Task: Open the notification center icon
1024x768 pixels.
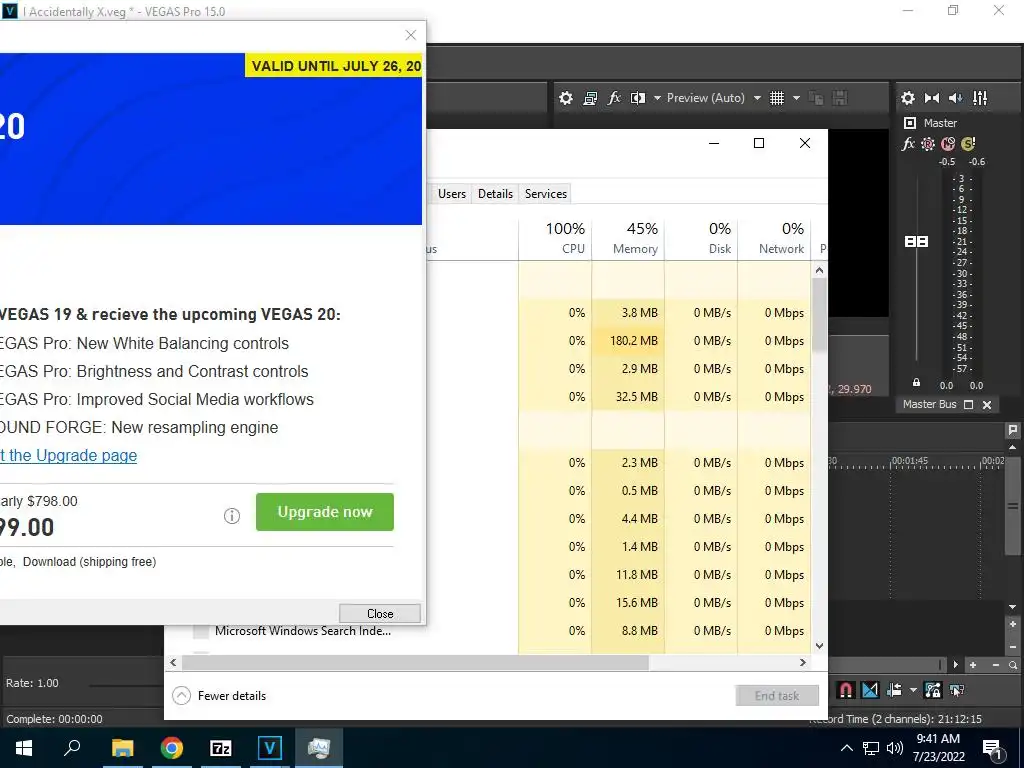Action: 992,748
